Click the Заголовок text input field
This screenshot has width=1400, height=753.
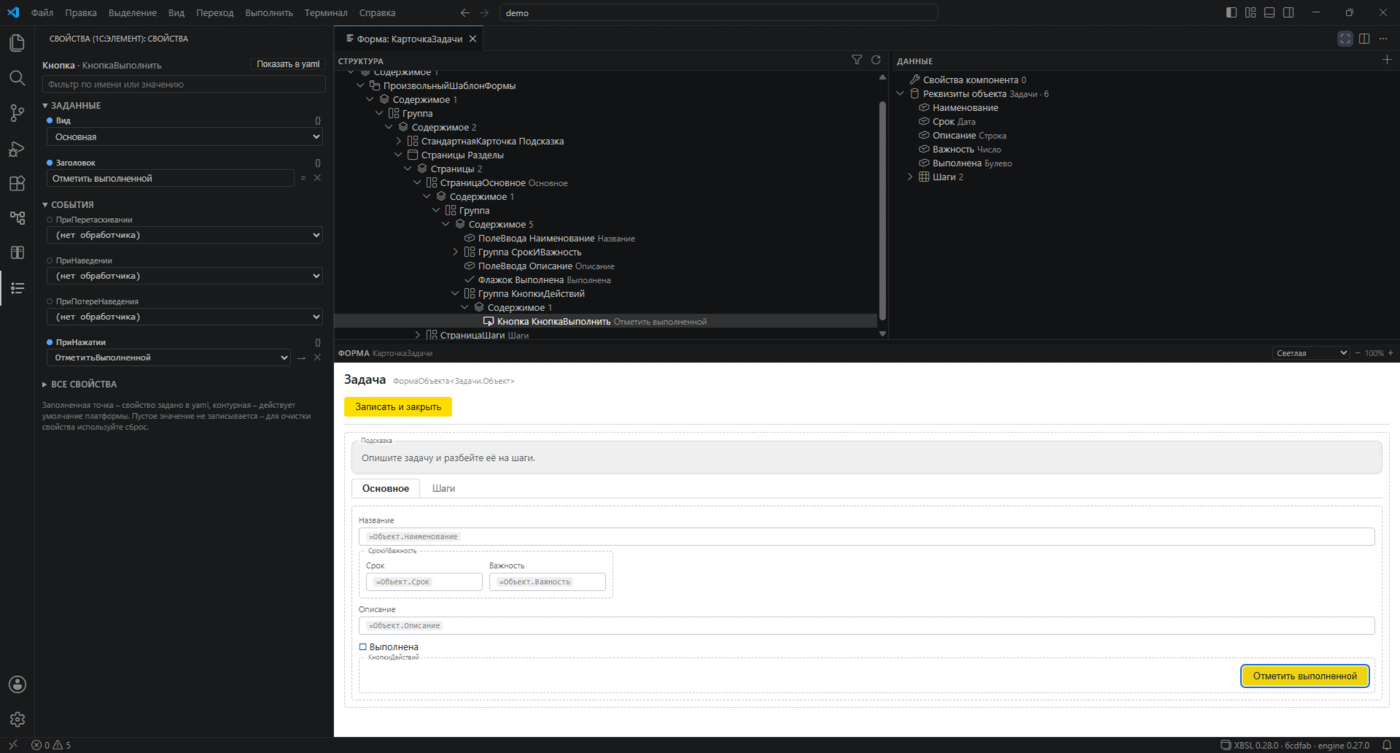coord(170,178)
